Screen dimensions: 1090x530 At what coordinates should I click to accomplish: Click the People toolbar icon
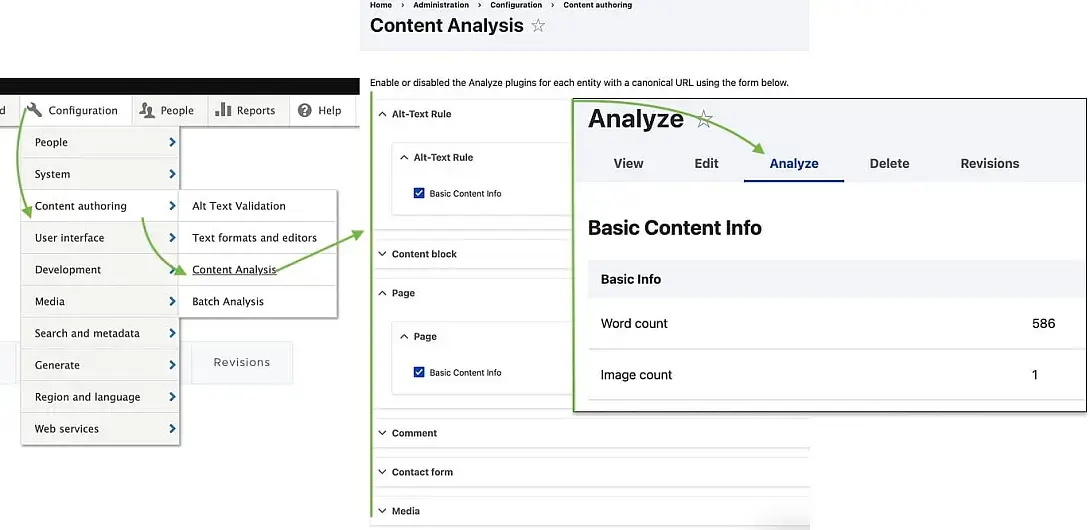[x=147, y=110]
